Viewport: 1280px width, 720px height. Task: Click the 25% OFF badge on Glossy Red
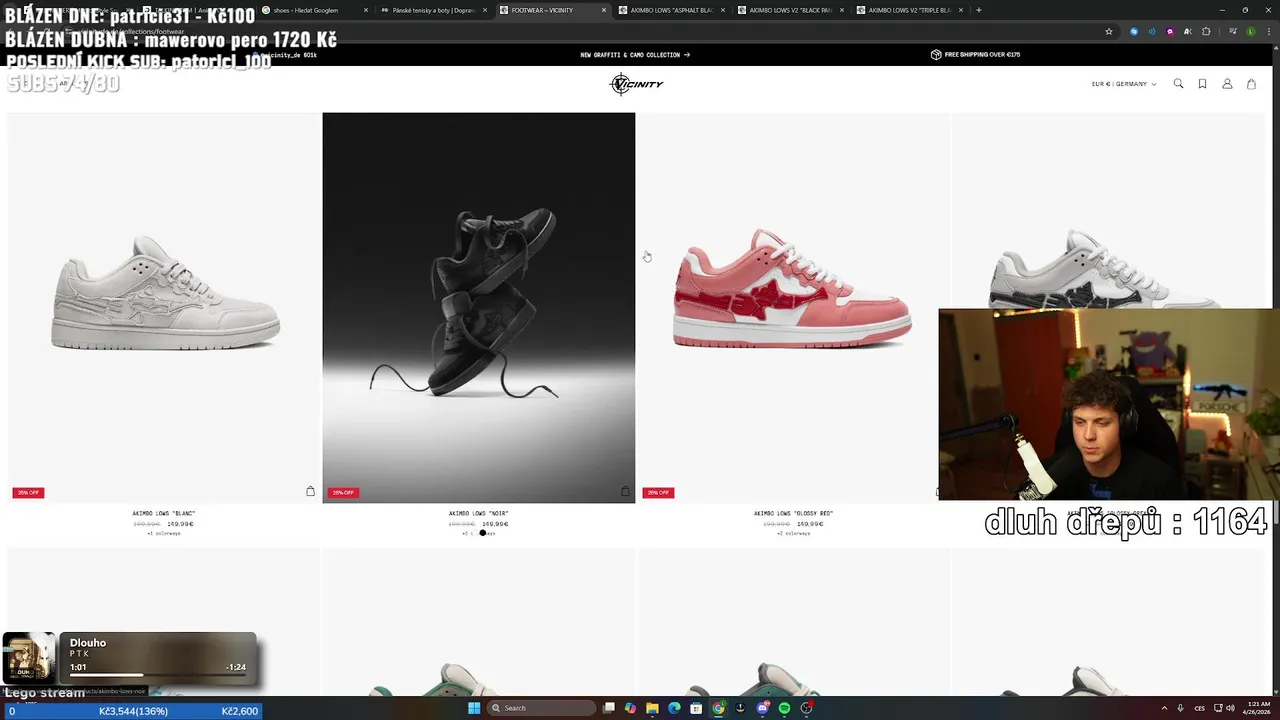pyautogui.click(x=658, y=492)
